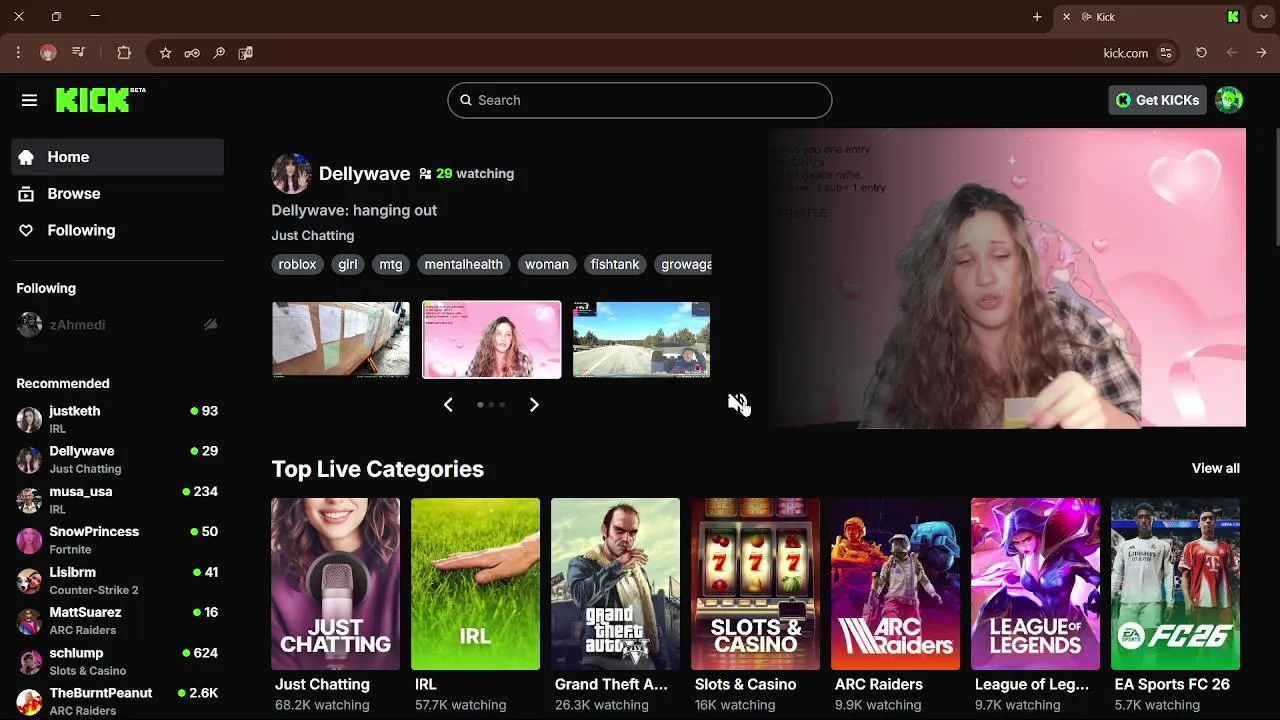View site information icon next to kick.com

tap(1166, 53)
